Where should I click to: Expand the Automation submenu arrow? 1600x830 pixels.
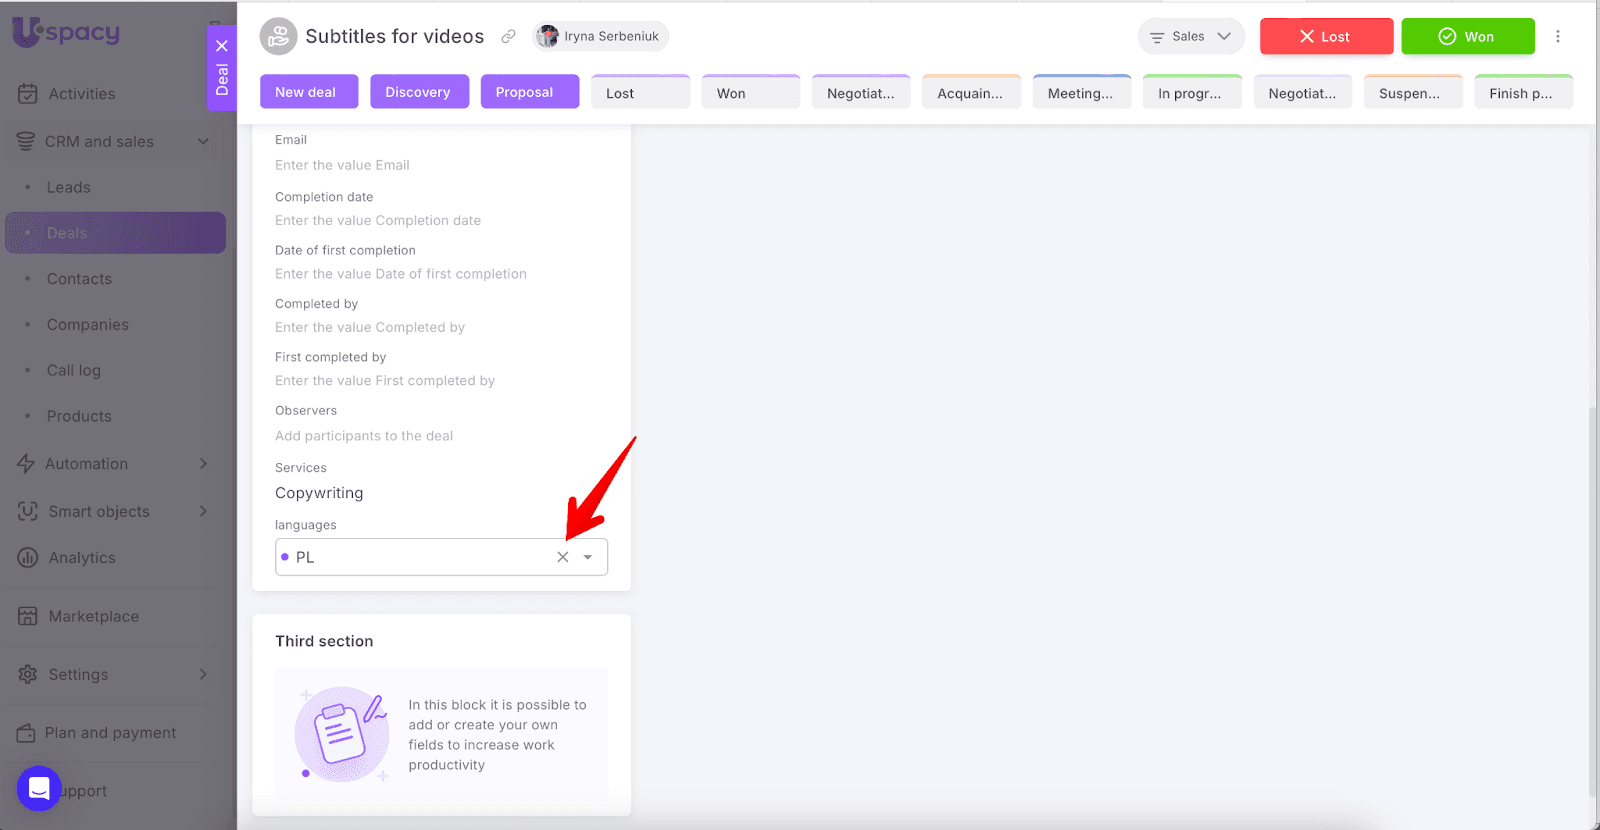[203, 463]
